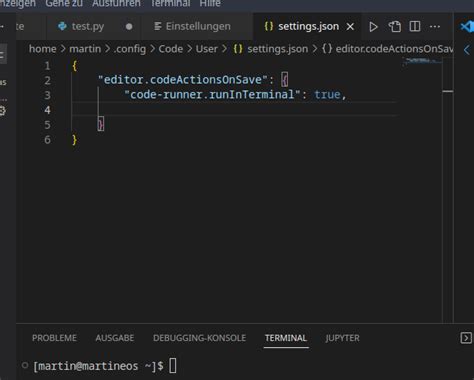Open the settings UI via the file-with-arrow icon
474x380 pixels.
(395, 27)
